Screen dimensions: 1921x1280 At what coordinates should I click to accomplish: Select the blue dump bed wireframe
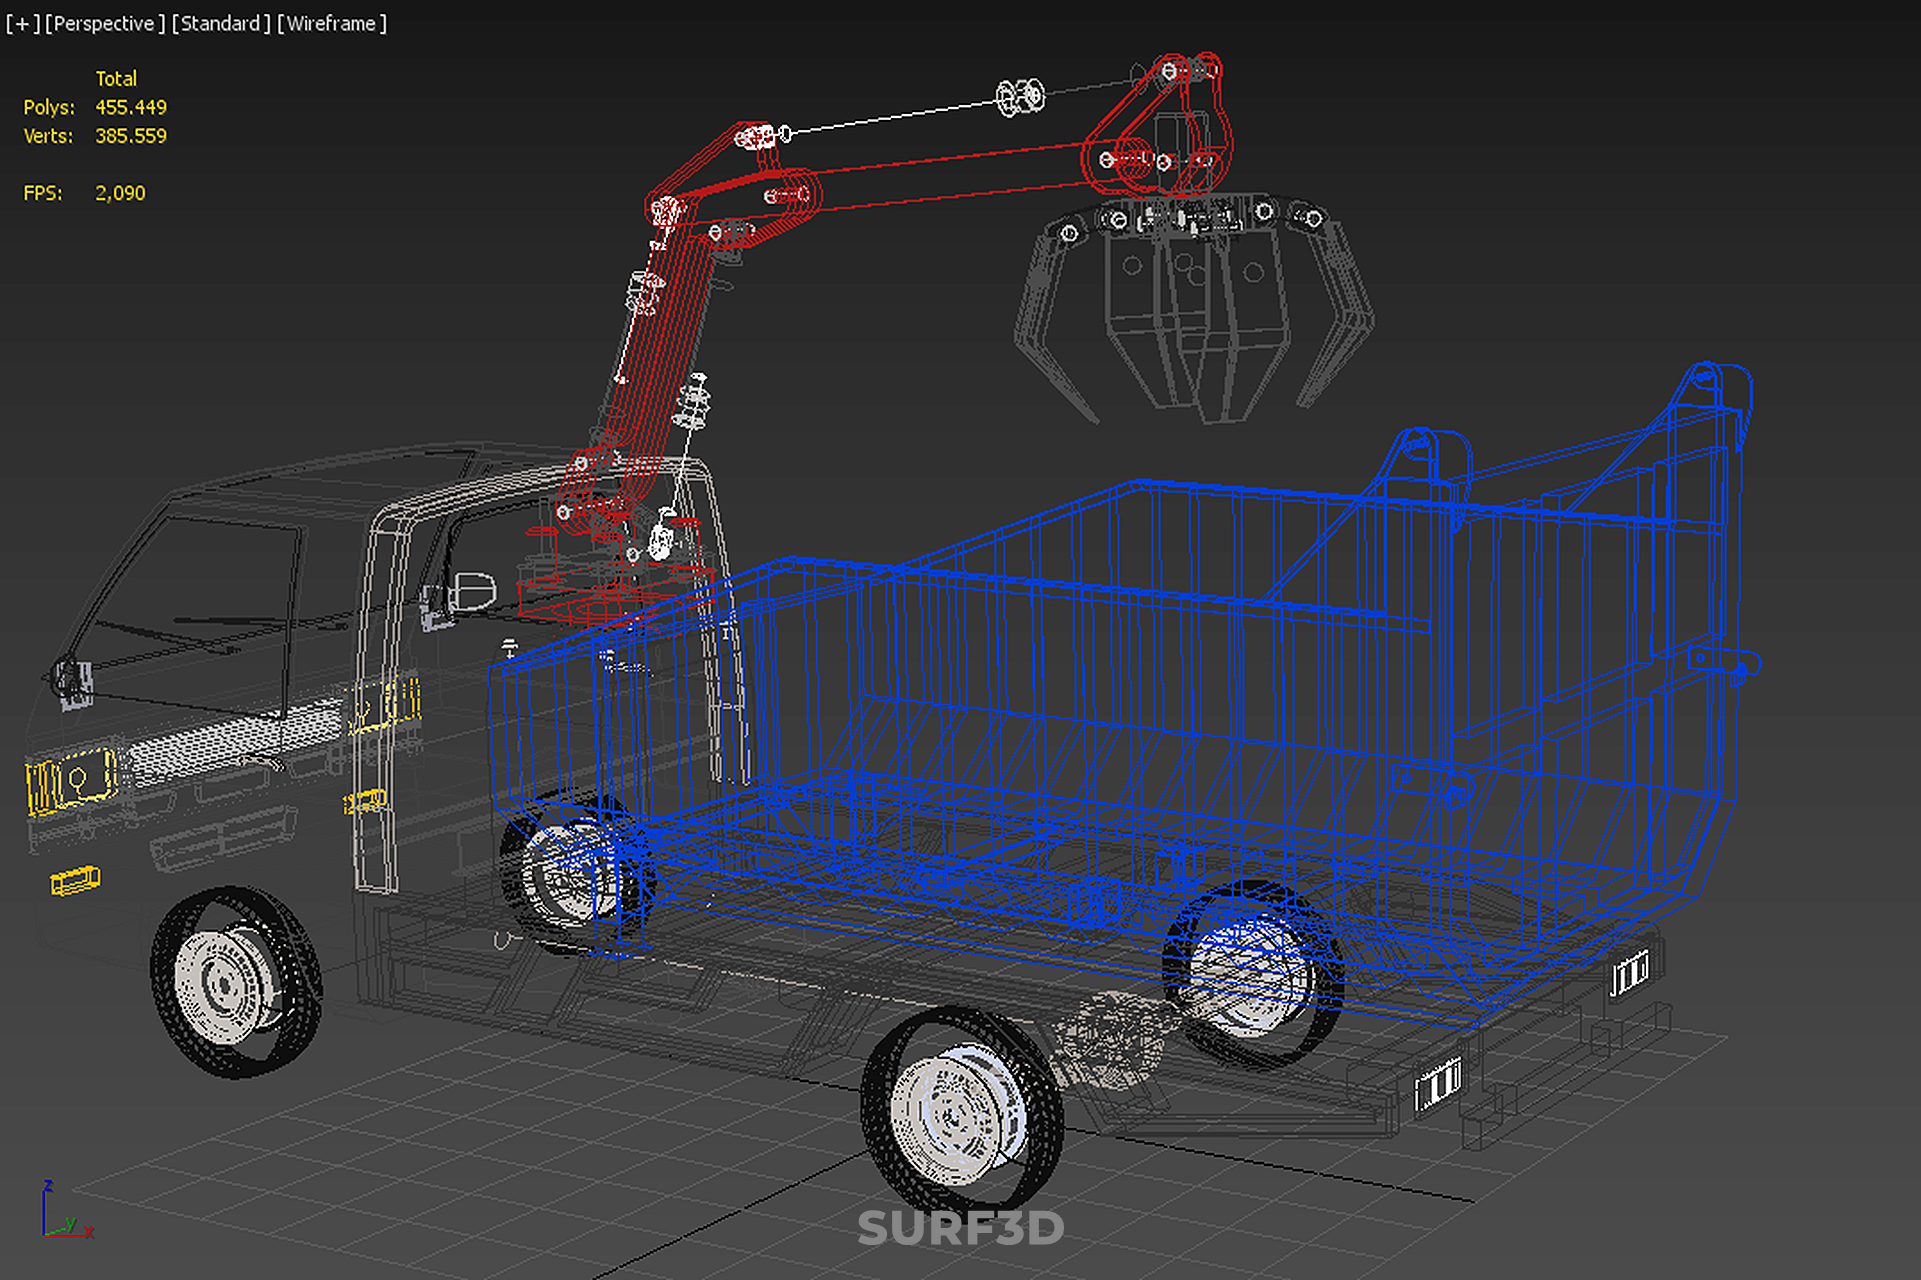click(x=1100, y=700)
